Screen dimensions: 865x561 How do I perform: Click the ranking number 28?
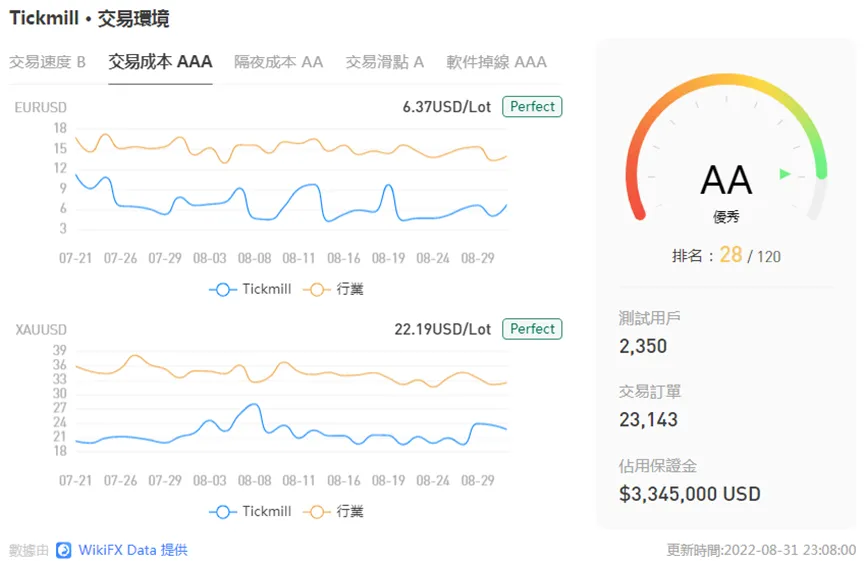coord(730,255)
